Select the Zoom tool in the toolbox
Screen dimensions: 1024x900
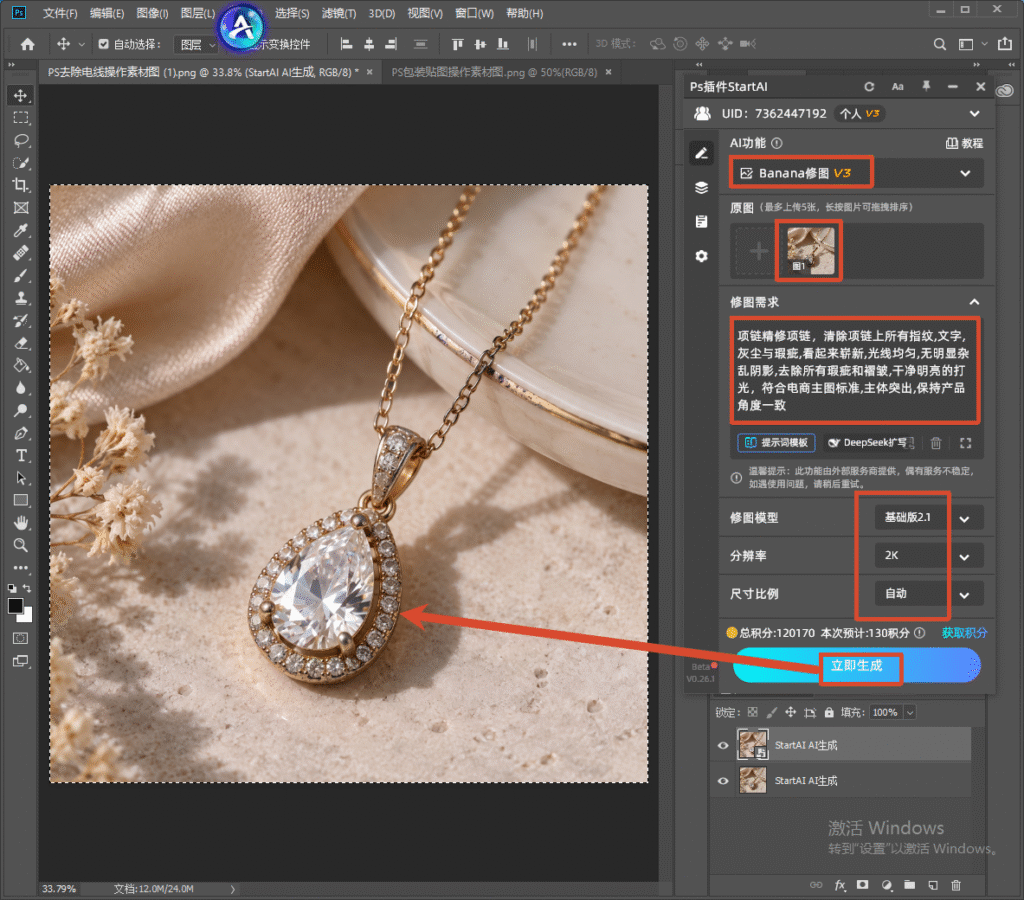click(21, 545)
